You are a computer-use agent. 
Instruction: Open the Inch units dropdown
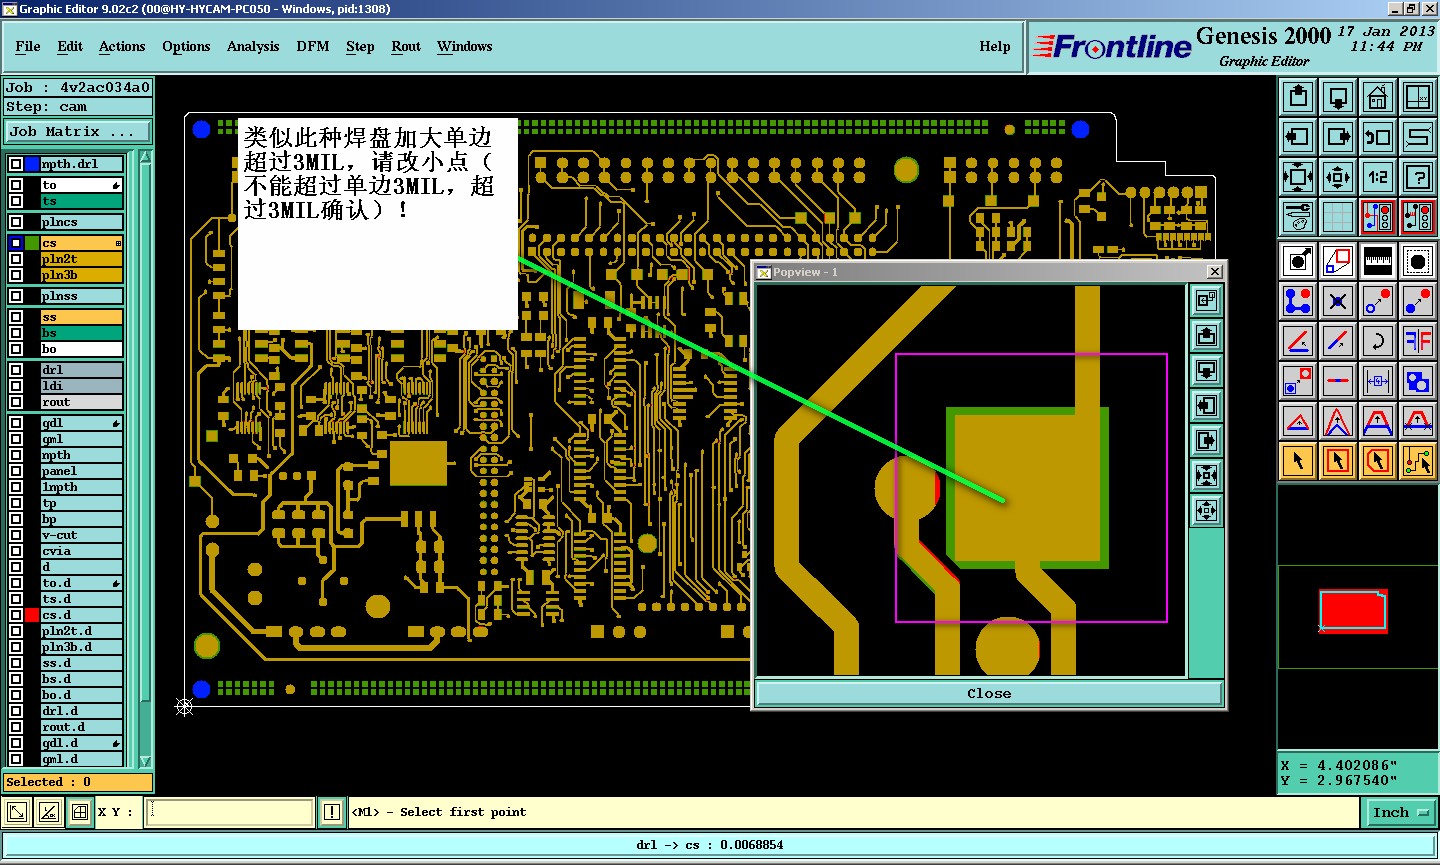point(1399,813)
